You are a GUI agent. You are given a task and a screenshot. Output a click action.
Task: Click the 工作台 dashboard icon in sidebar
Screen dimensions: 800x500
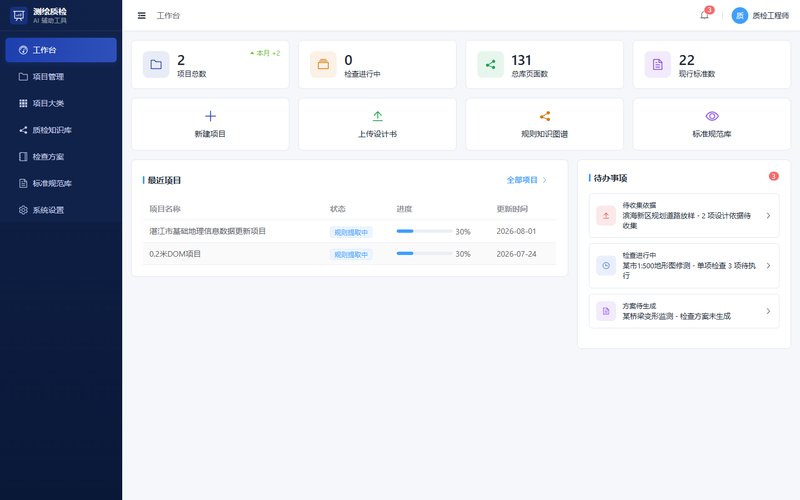pyautogui.click(x=23, y=50)
